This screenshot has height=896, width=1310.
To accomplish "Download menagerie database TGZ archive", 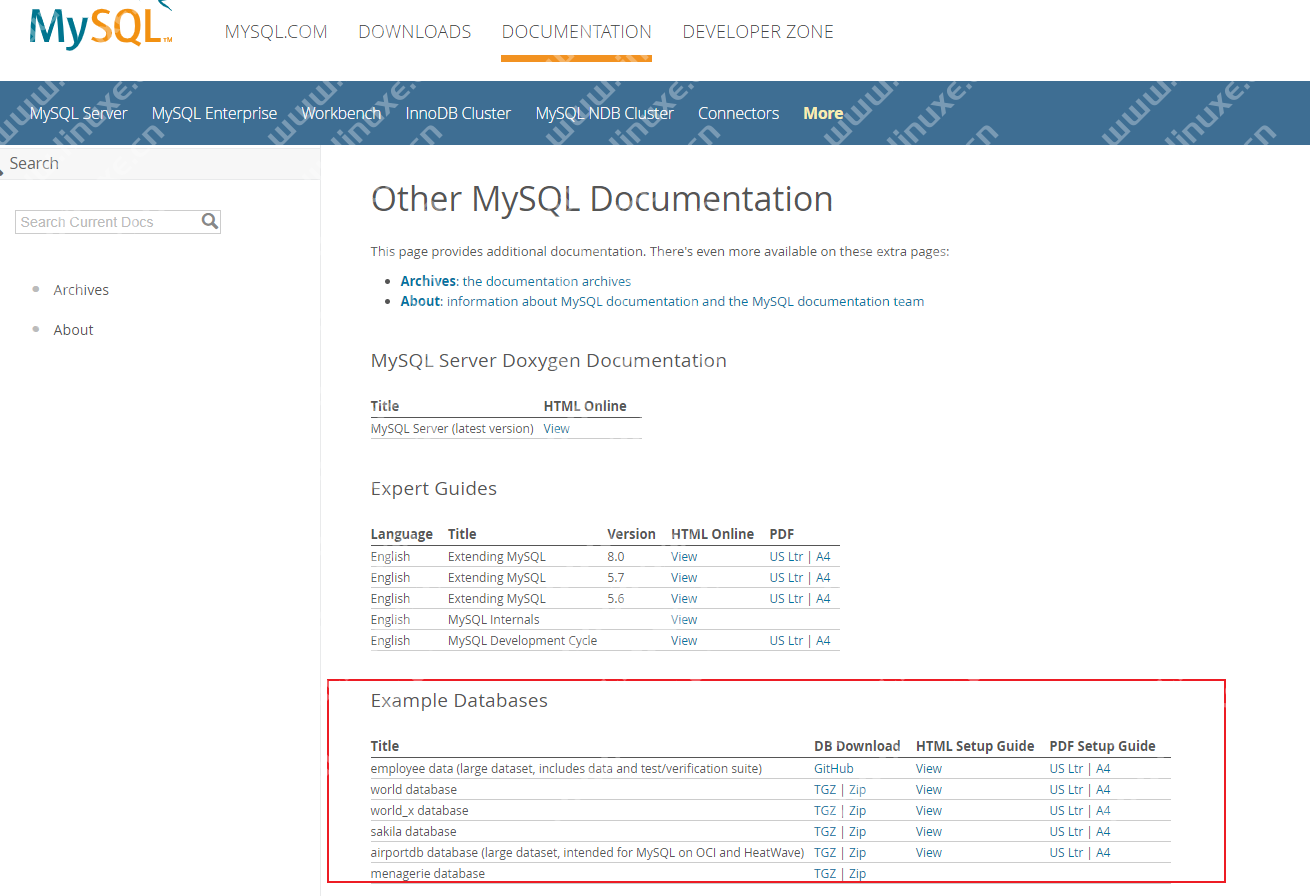I will pos(825,873).
